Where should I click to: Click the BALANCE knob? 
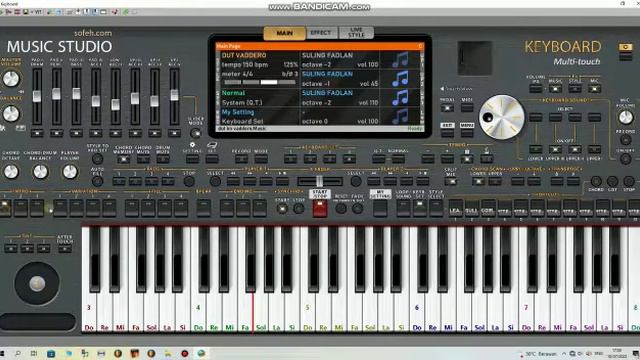click(11, 114)
